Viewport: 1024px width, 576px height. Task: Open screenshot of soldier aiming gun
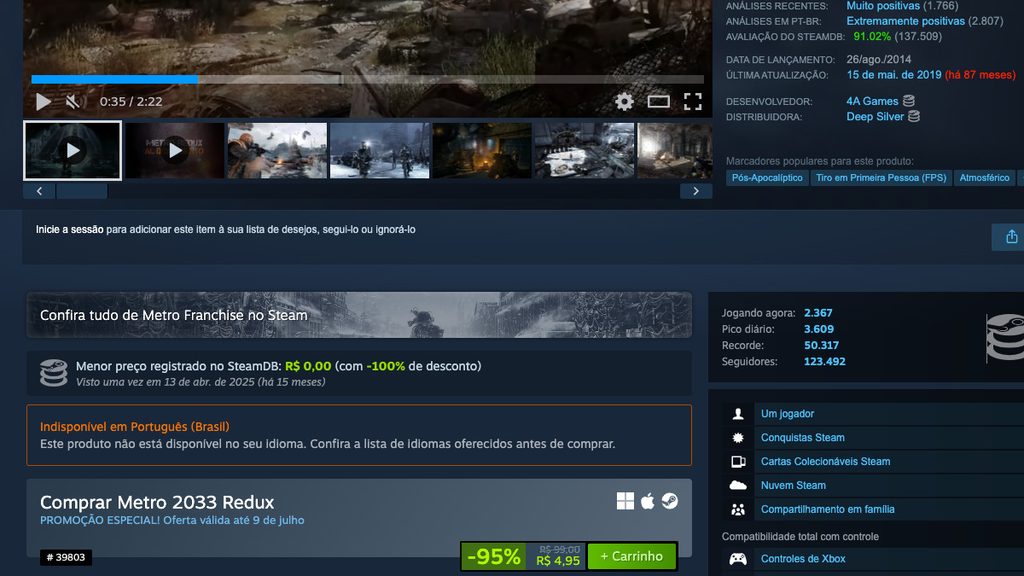tap(278, 150)
